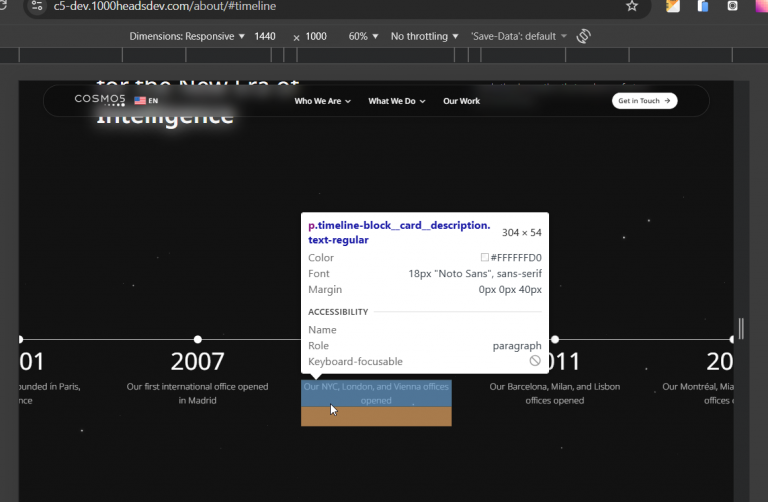The height and width of the screenshot is (502, 768).
Task: Open the 60% zoom dropdown
Action: point(363,36)
